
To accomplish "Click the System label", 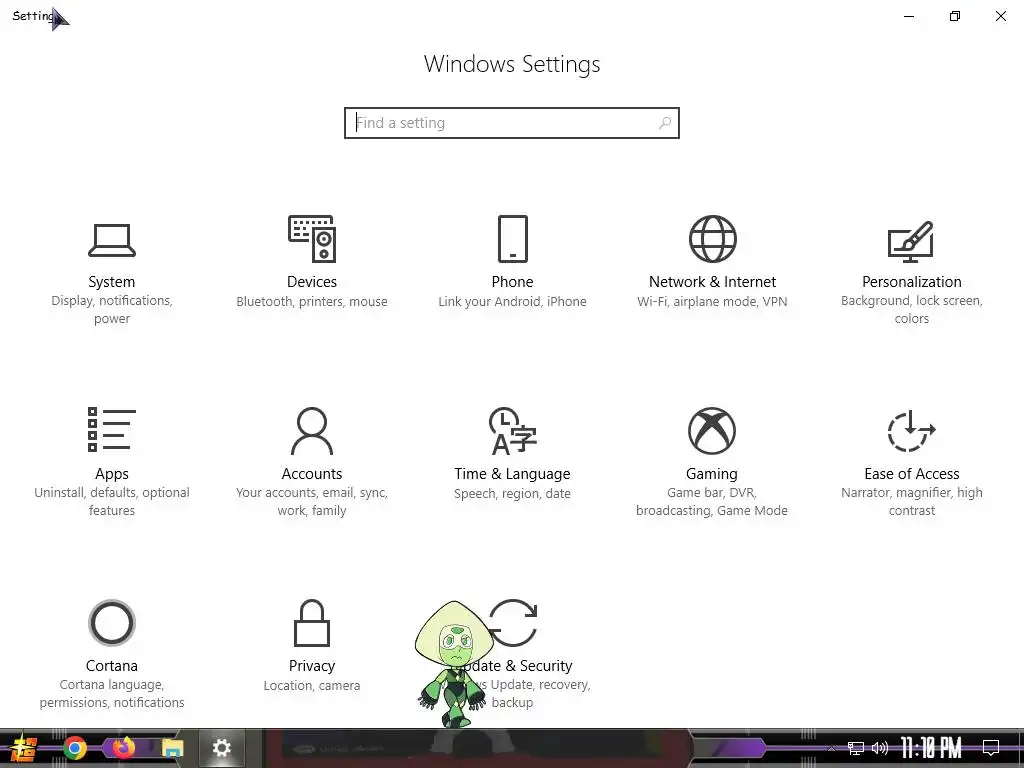I will 112,281.
